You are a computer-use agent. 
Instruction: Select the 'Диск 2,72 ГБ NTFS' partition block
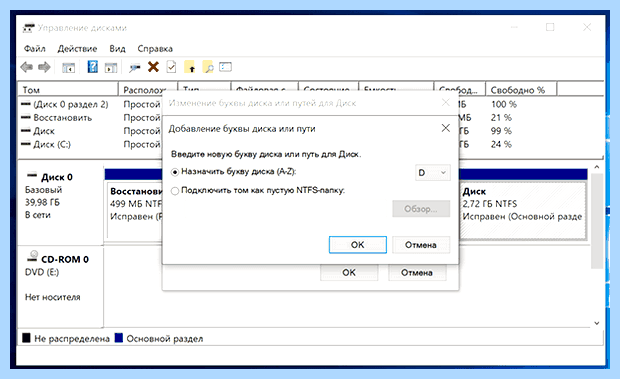click(523, 210)
